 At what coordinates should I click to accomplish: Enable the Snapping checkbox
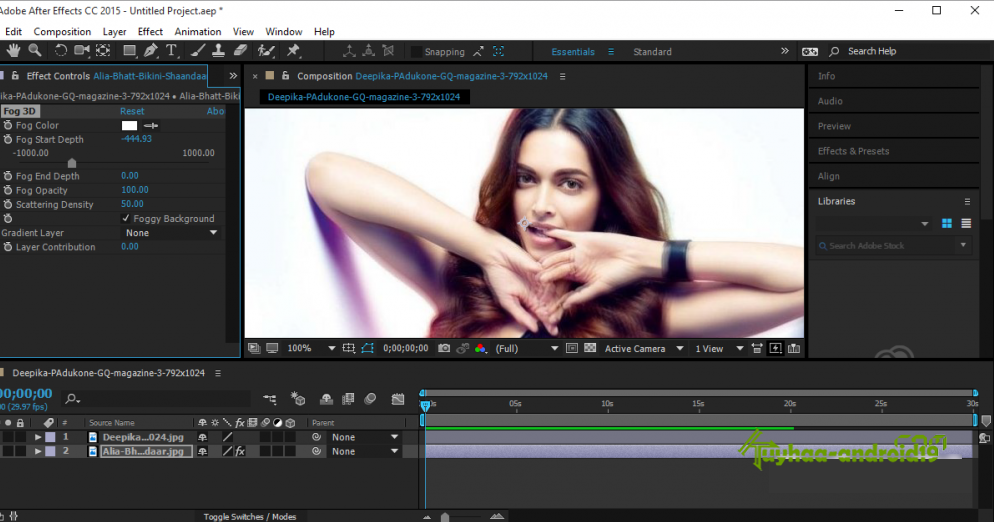click(x=416, y=52)
